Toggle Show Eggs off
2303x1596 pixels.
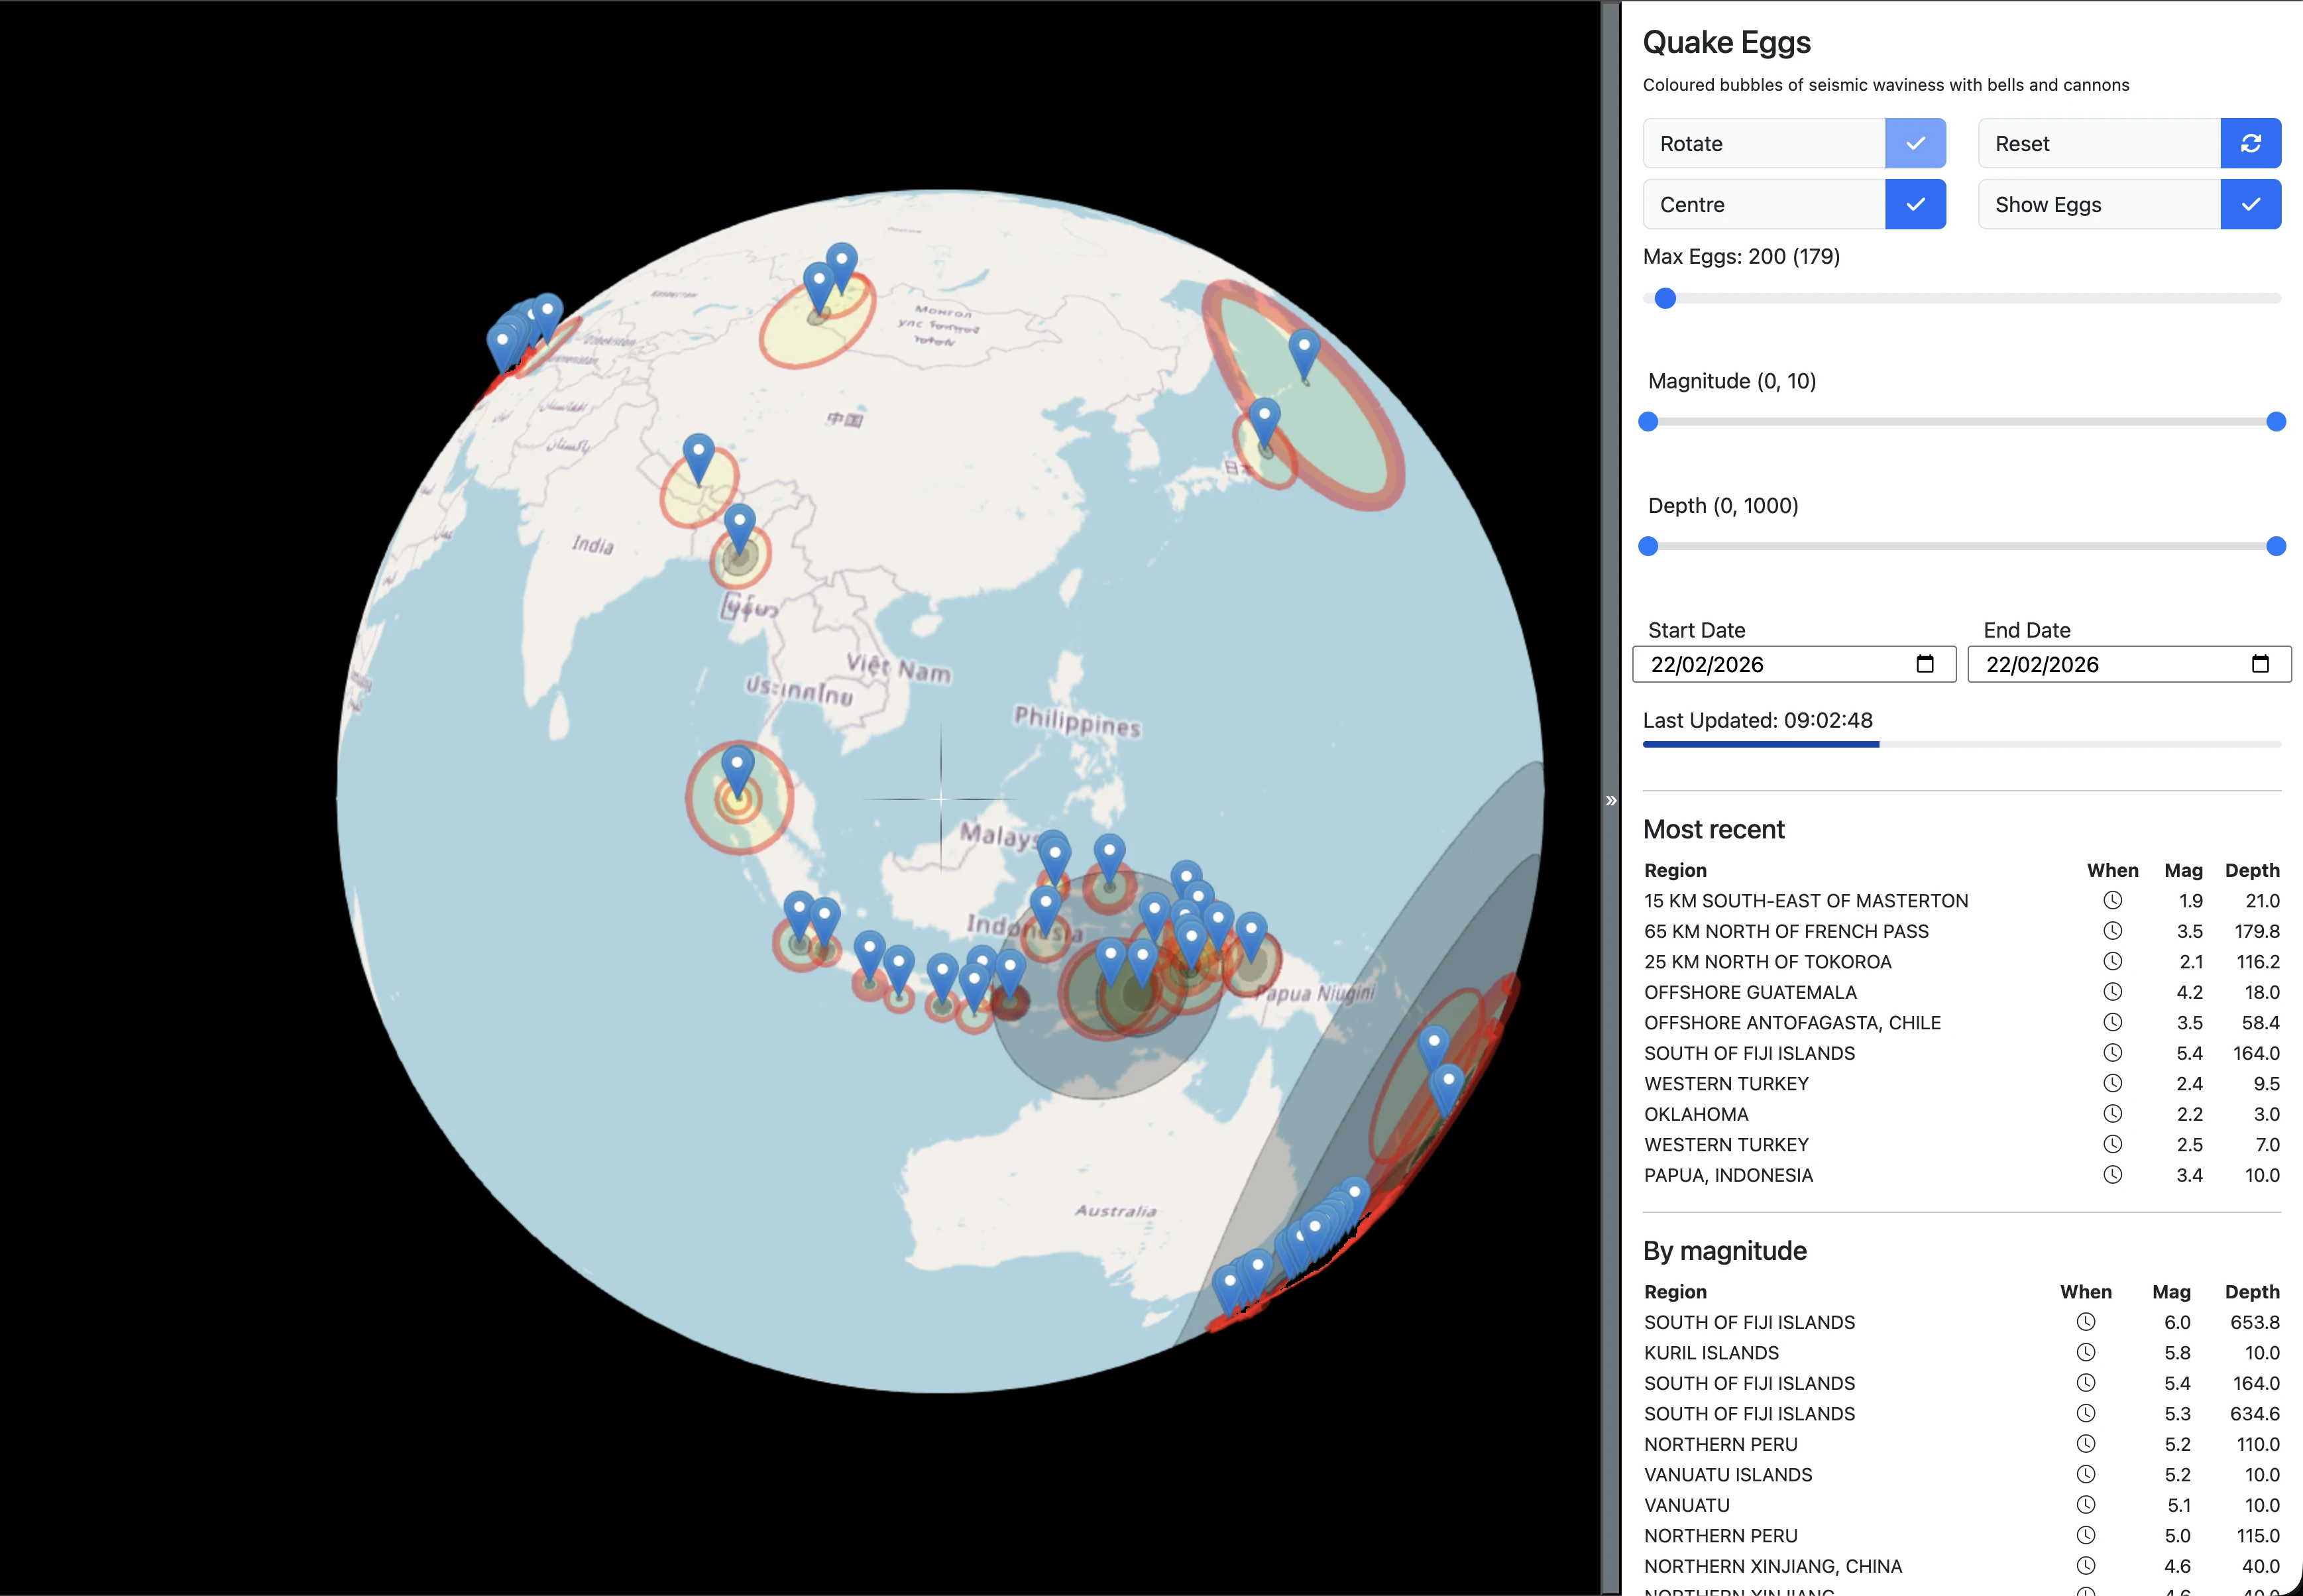point(2251,204)
